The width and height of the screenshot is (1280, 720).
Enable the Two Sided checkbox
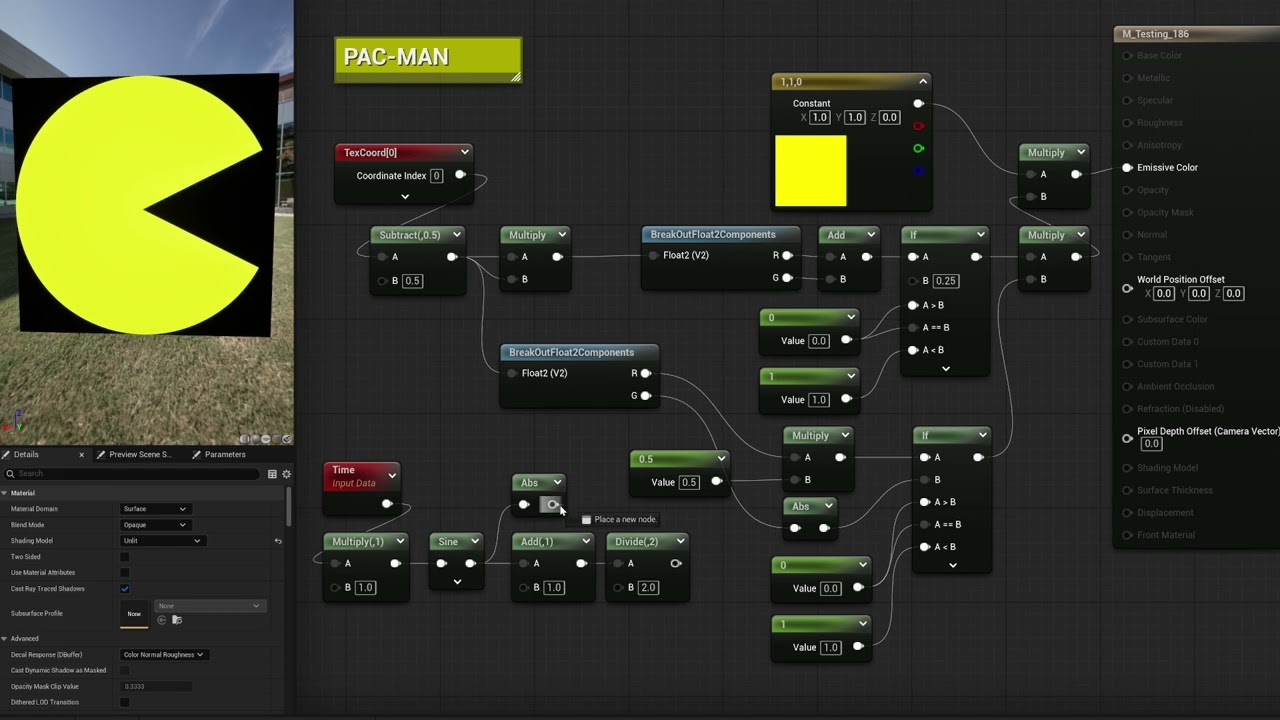(x=125, y=557)
